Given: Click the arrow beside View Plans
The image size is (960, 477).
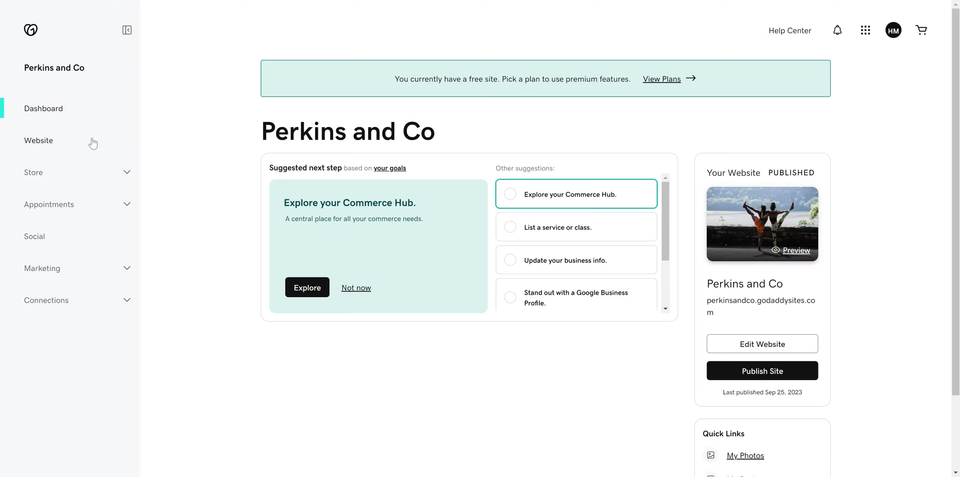Looking at the screenshot, I should coord(691,78).
